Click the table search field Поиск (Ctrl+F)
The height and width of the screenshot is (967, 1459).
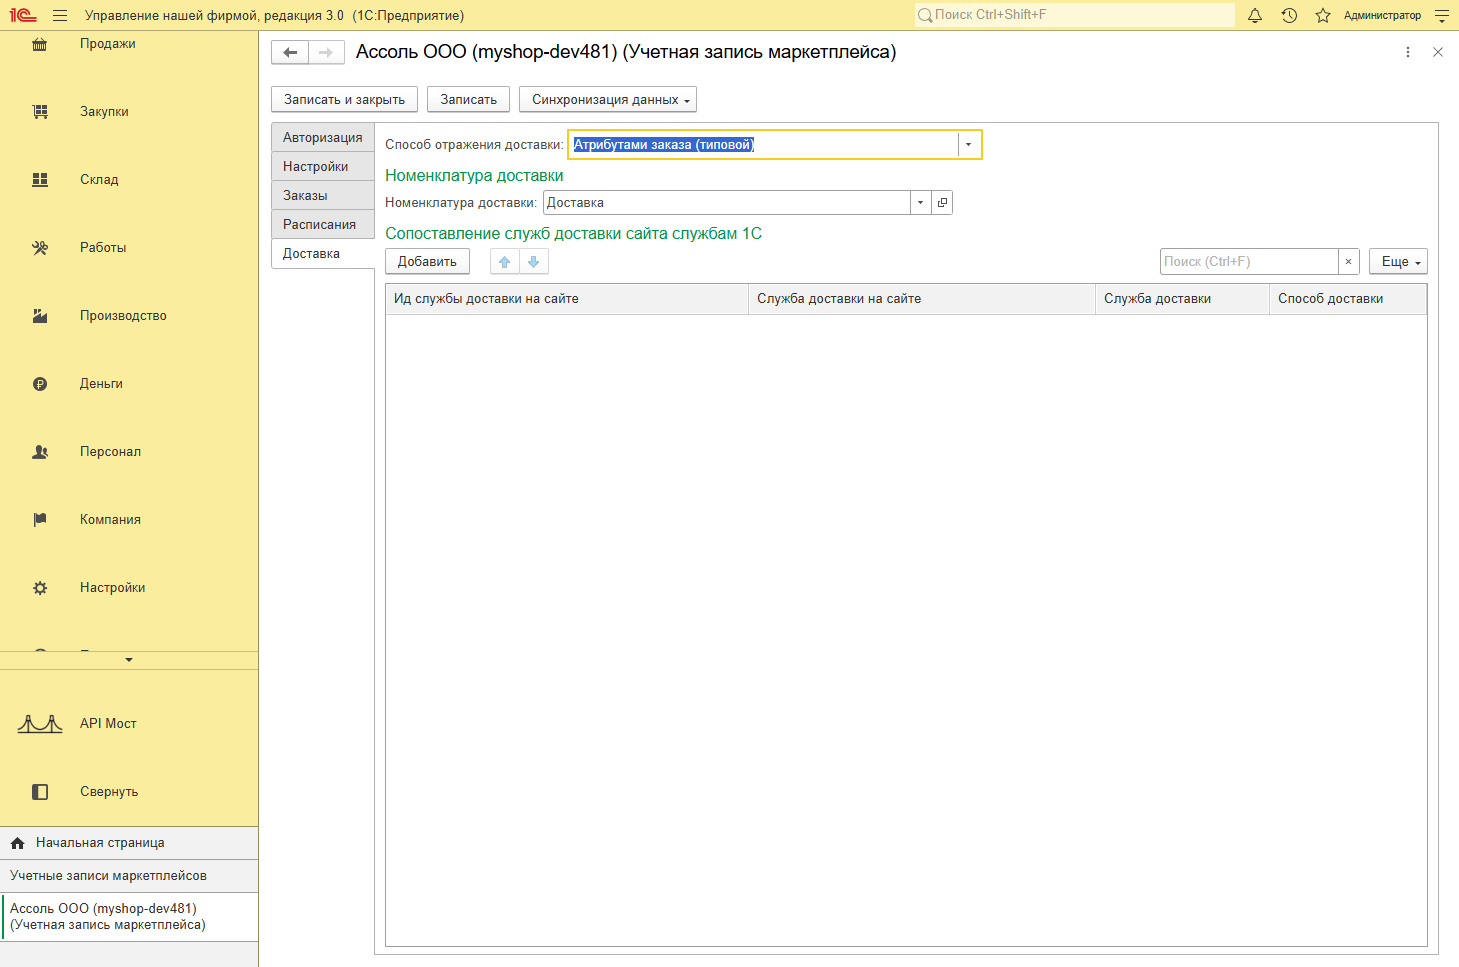1249,262
